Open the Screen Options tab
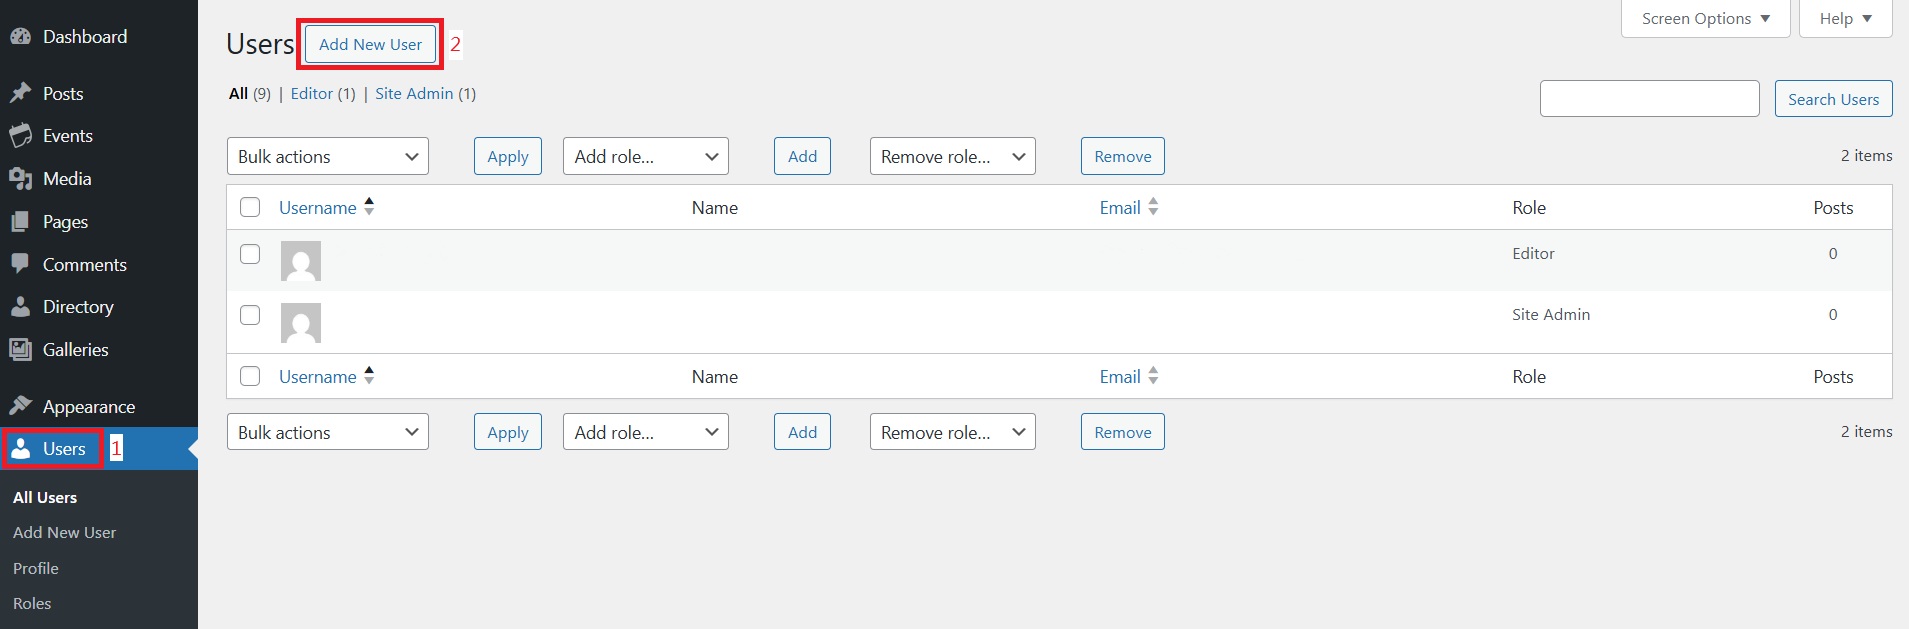 (x=1705, y=19)
